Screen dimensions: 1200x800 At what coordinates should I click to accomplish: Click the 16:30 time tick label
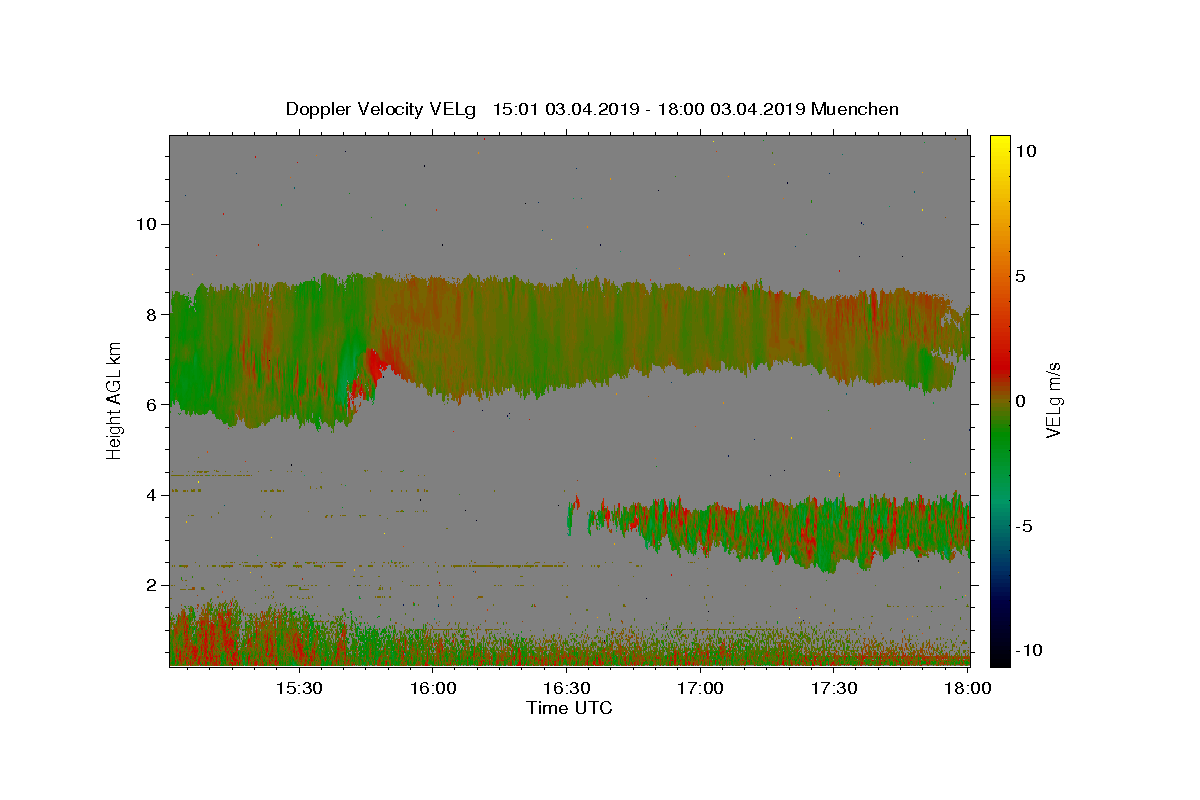tap(566, 689)
